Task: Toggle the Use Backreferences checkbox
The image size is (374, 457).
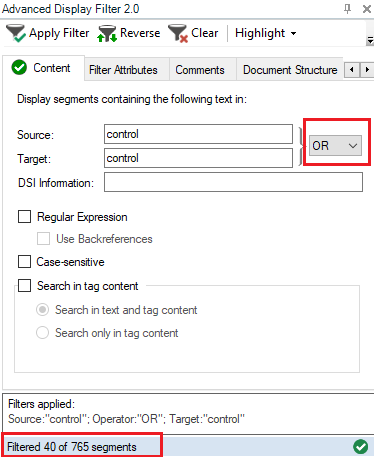Action: pos(44,239)
